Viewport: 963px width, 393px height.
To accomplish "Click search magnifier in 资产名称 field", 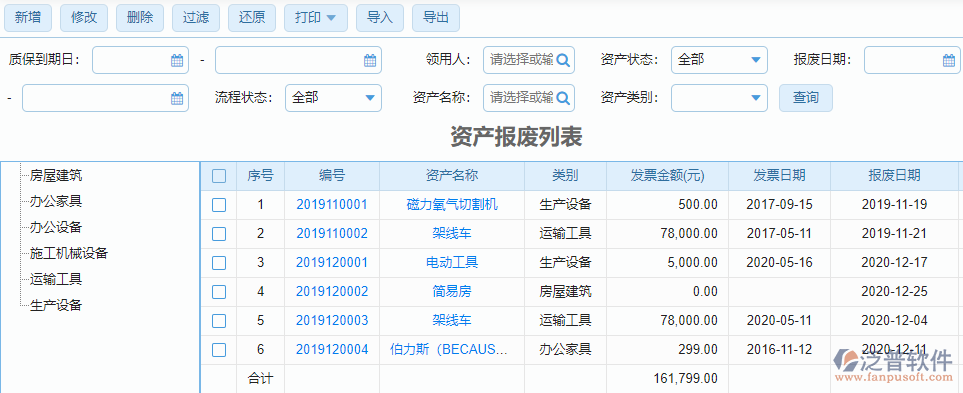I will tap(563, 98).
